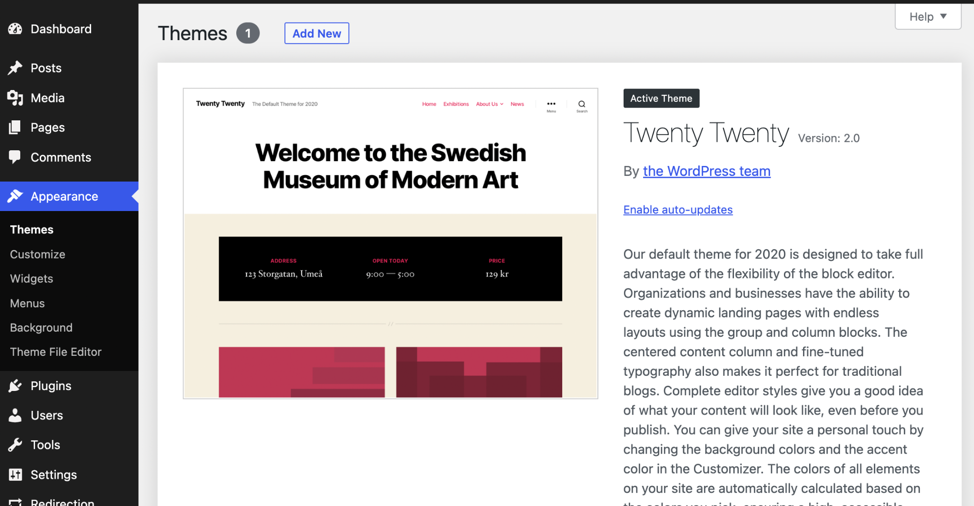The image size is (974, 506).
Task: Click the Appearance paintbrush icon
Action: click(x=15, y=196)
